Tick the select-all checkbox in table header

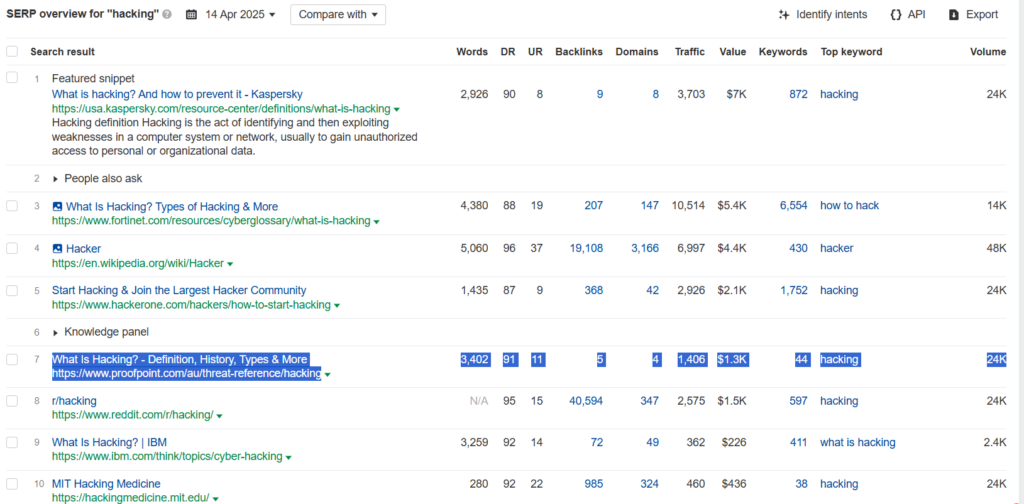coord(12,51)
